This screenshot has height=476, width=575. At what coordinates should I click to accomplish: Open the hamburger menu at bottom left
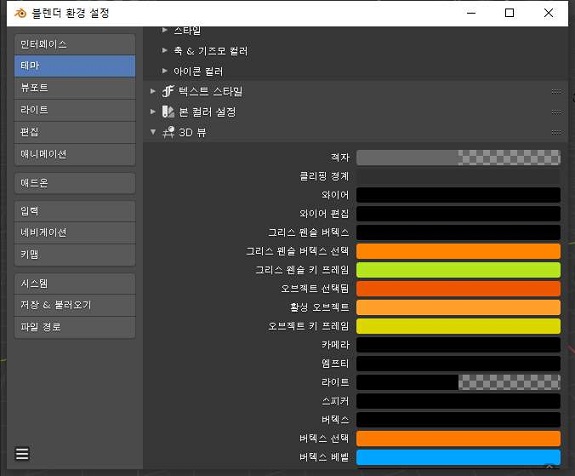22,454
